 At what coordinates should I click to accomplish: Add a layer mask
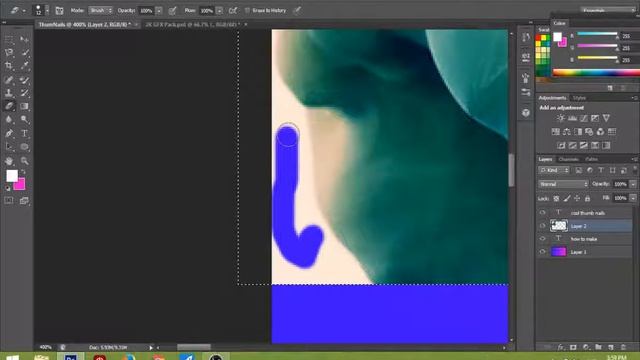click(x=573, y=347)
